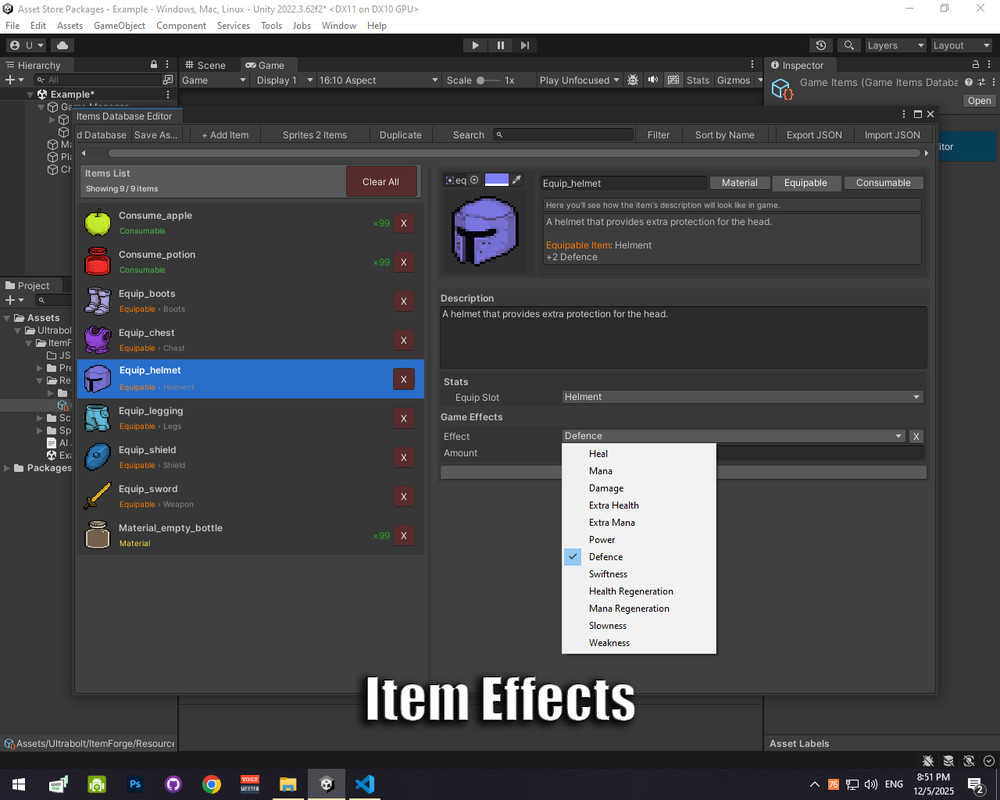Click the Pause button in the toolbar
This screenshot has width=1000, height=800.
499,44
